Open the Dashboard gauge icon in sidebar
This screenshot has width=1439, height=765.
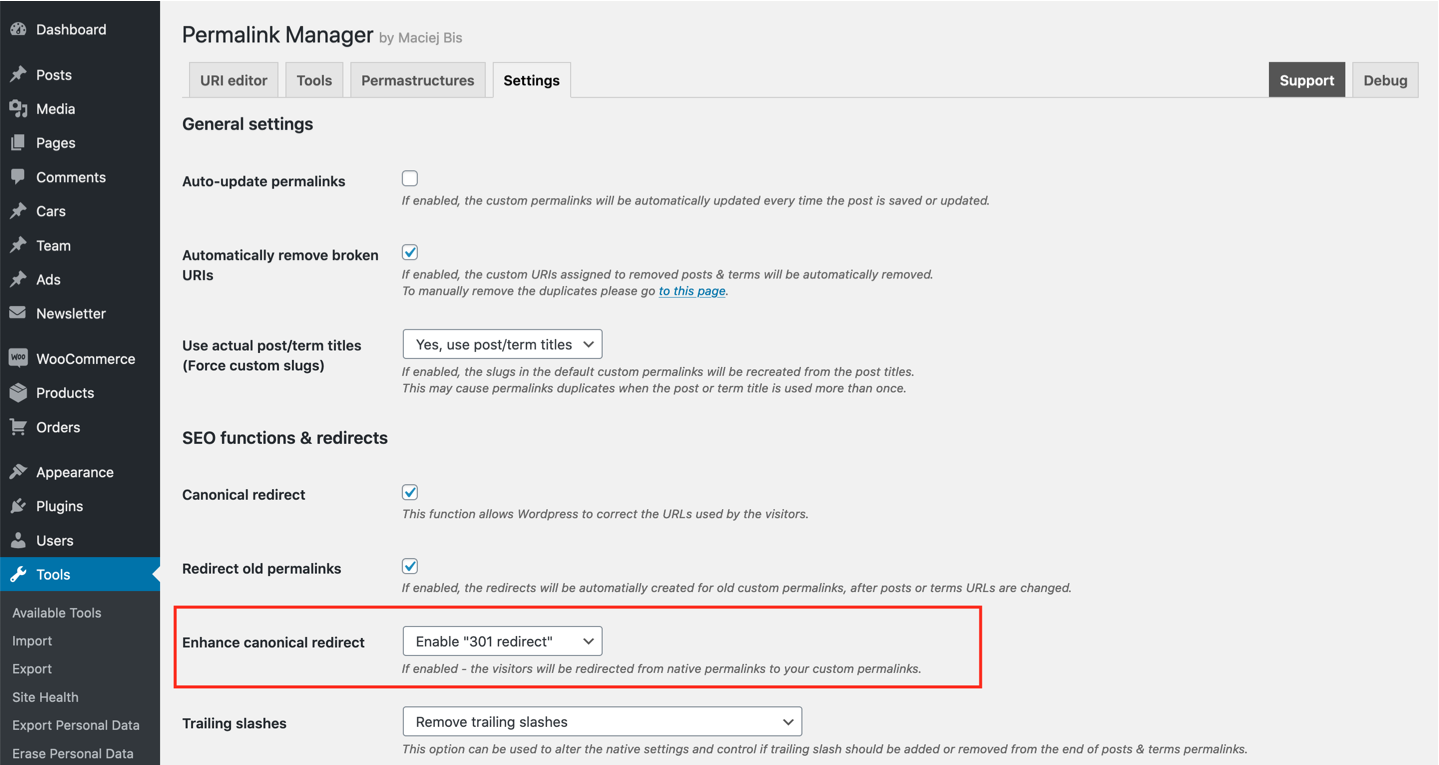(x=18, y=29)
